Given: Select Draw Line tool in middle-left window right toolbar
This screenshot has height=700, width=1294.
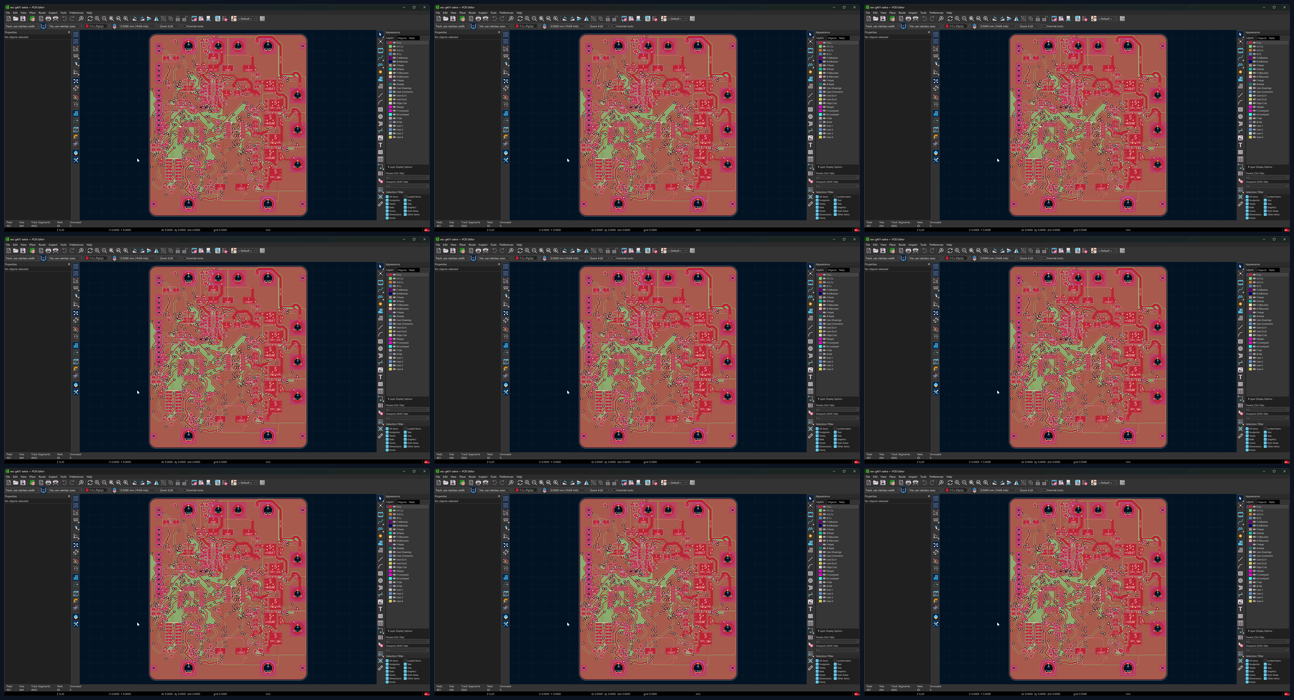Looking at the screenshot, I should coord(380,327).
